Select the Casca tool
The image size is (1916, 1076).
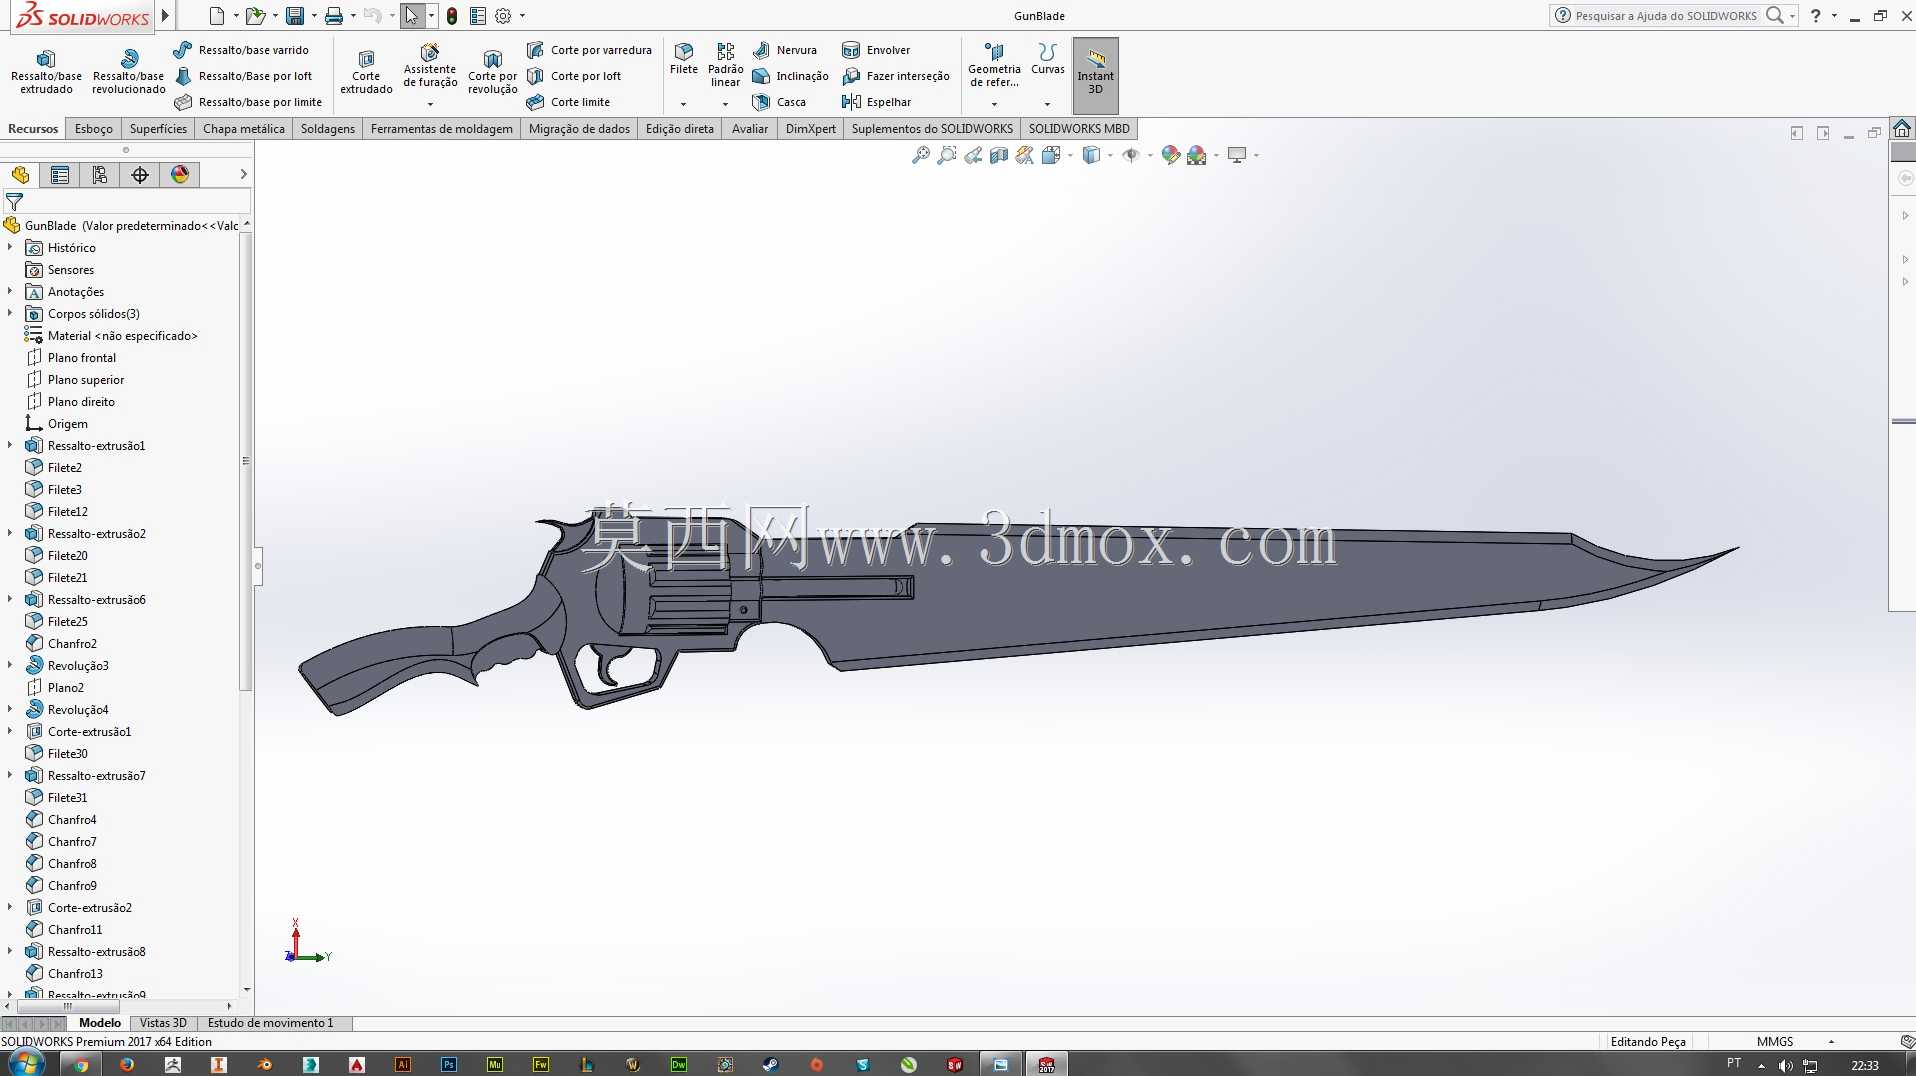click(779, 102)
